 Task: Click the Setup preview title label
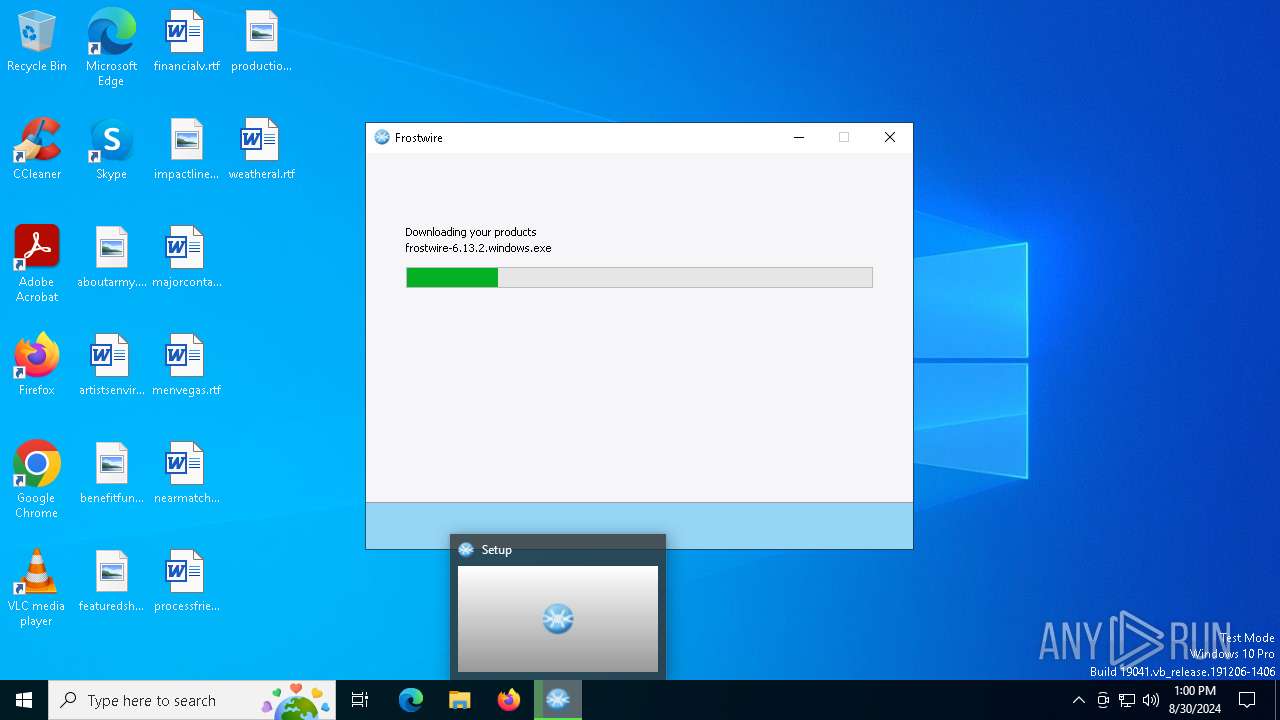497,550
